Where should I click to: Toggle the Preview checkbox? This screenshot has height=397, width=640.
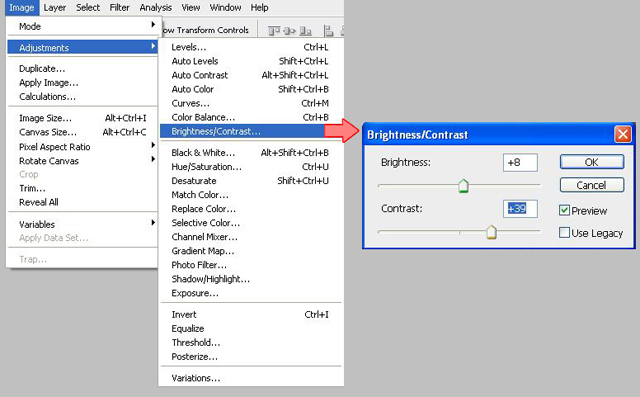[564, 211]
